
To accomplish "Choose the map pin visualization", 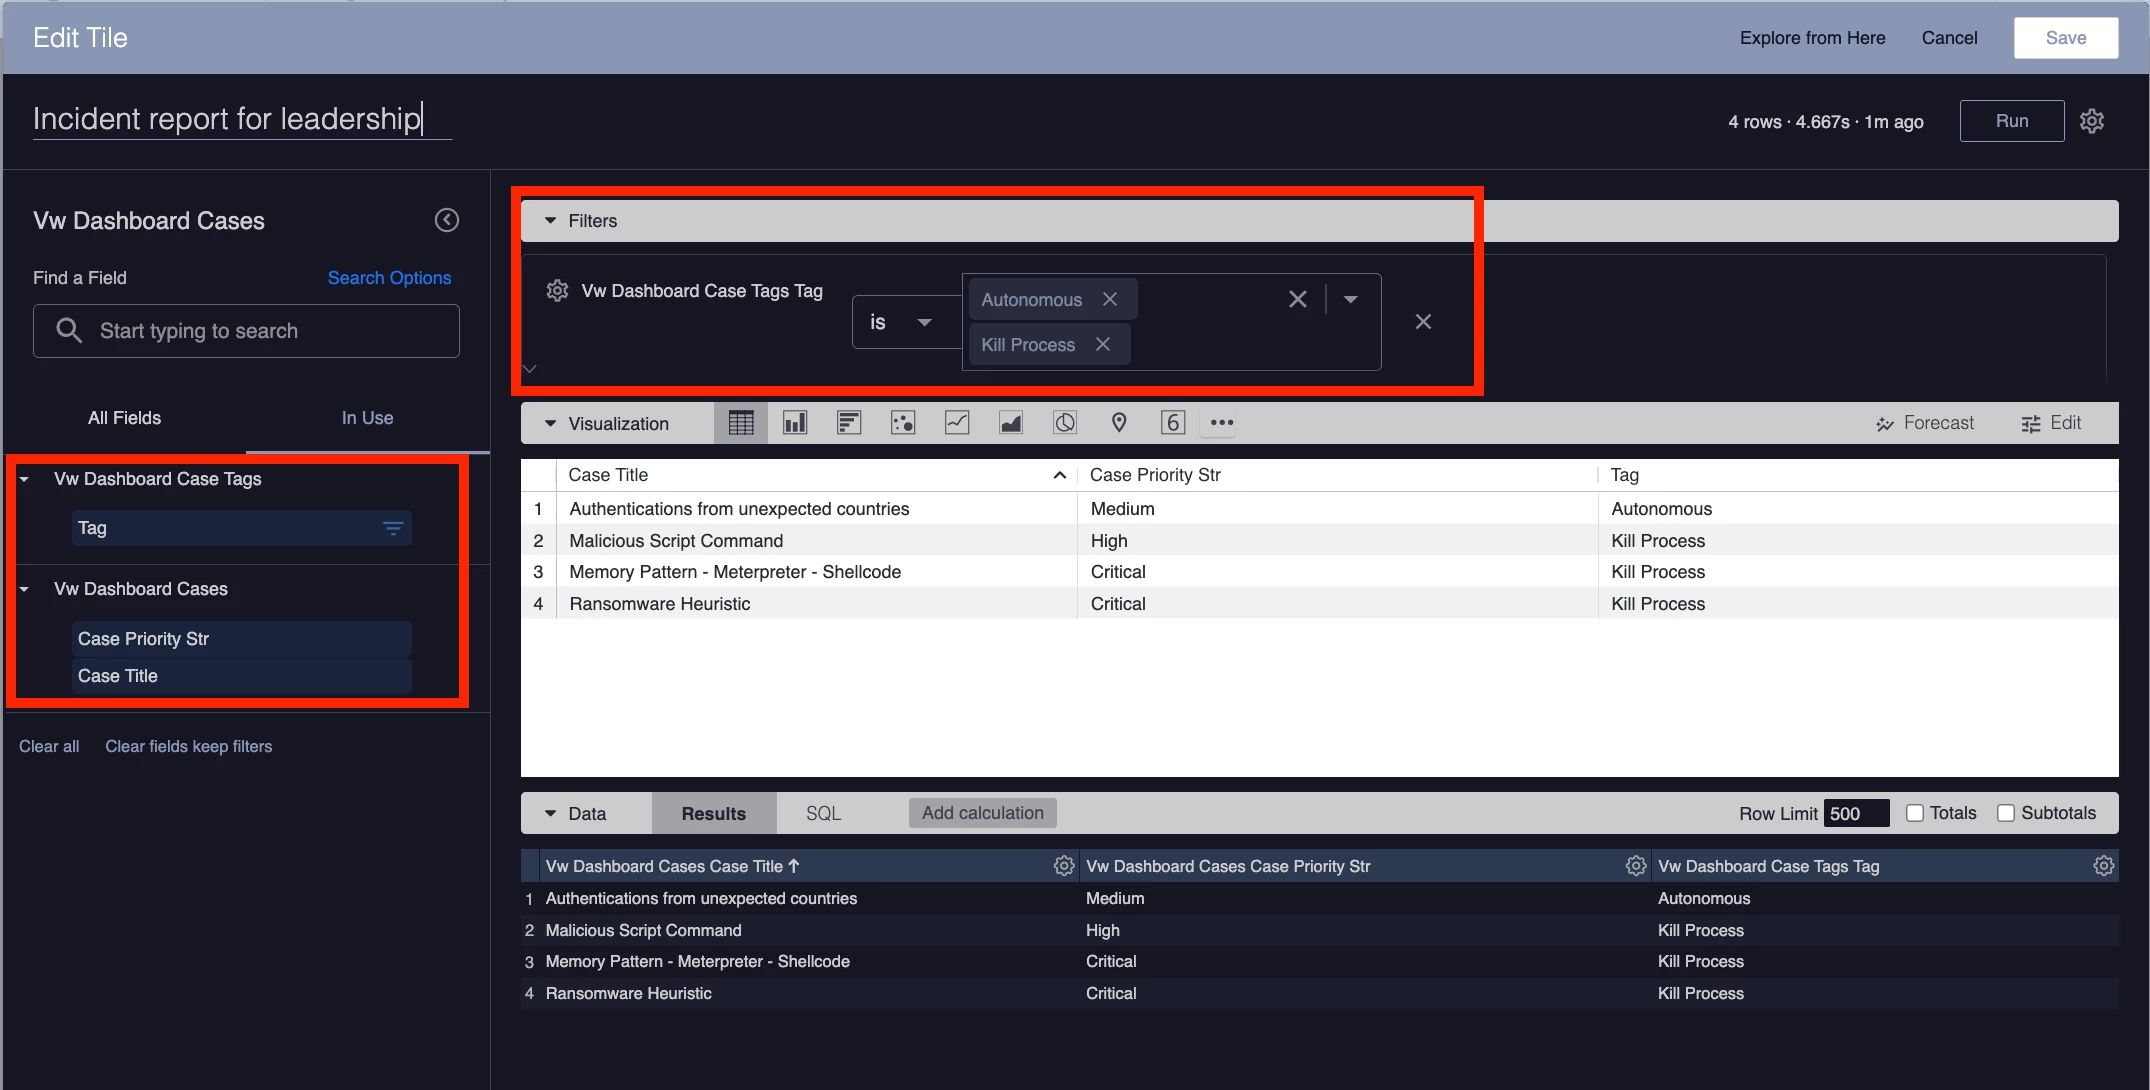I will click(1119, 423).
